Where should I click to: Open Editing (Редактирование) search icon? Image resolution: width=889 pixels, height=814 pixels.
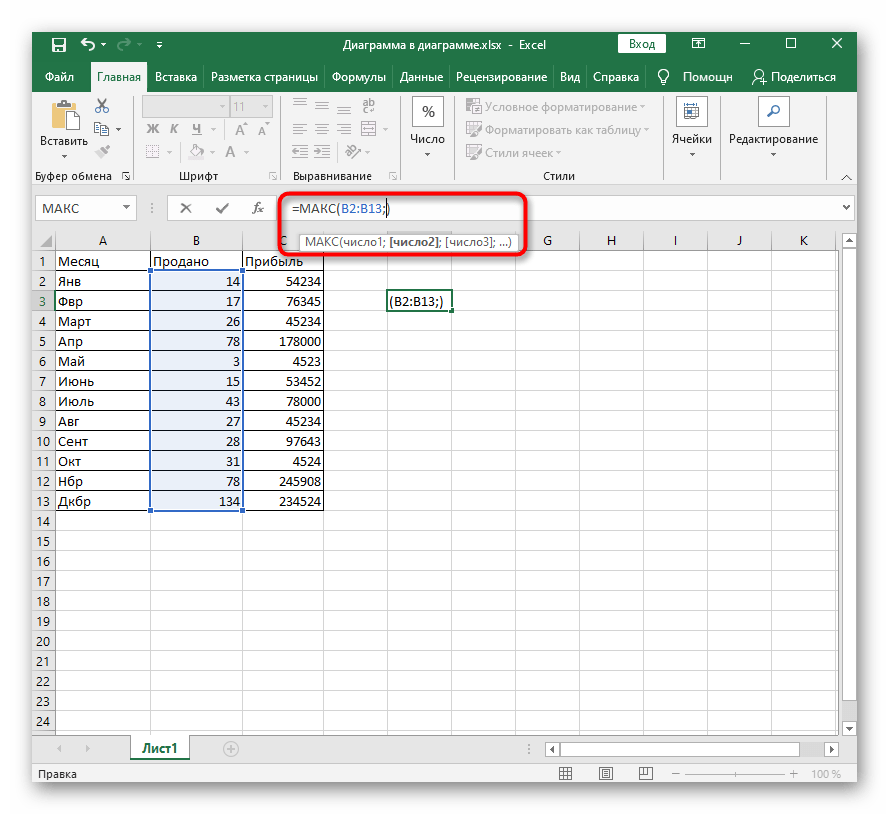[772, 112]
